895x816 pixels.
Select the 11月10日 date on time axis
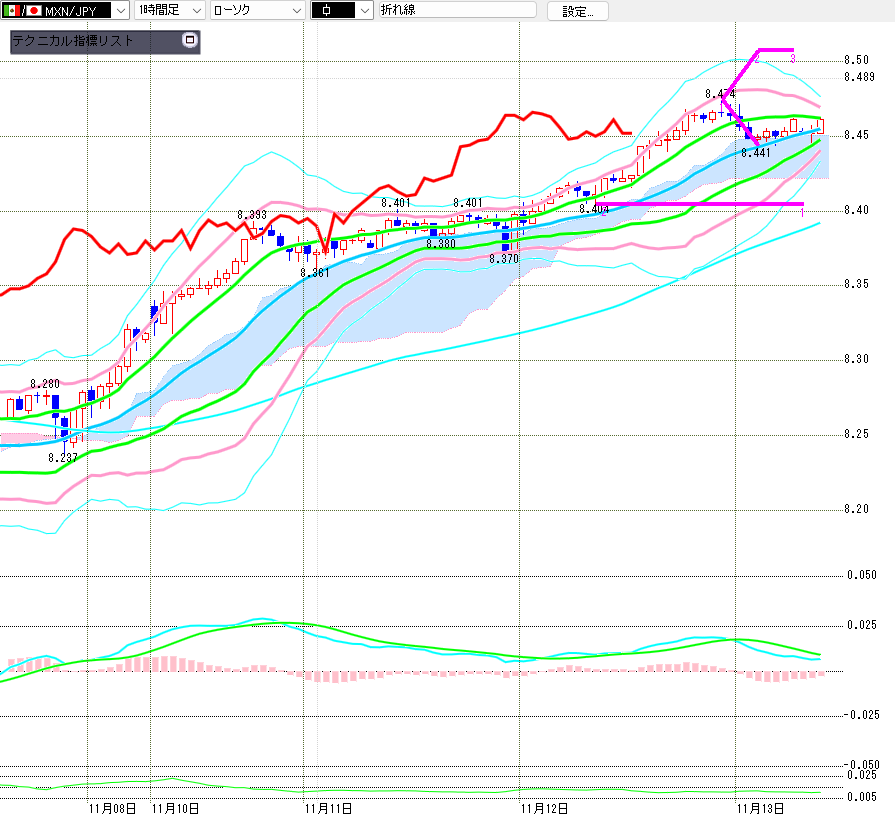point(175,806)
